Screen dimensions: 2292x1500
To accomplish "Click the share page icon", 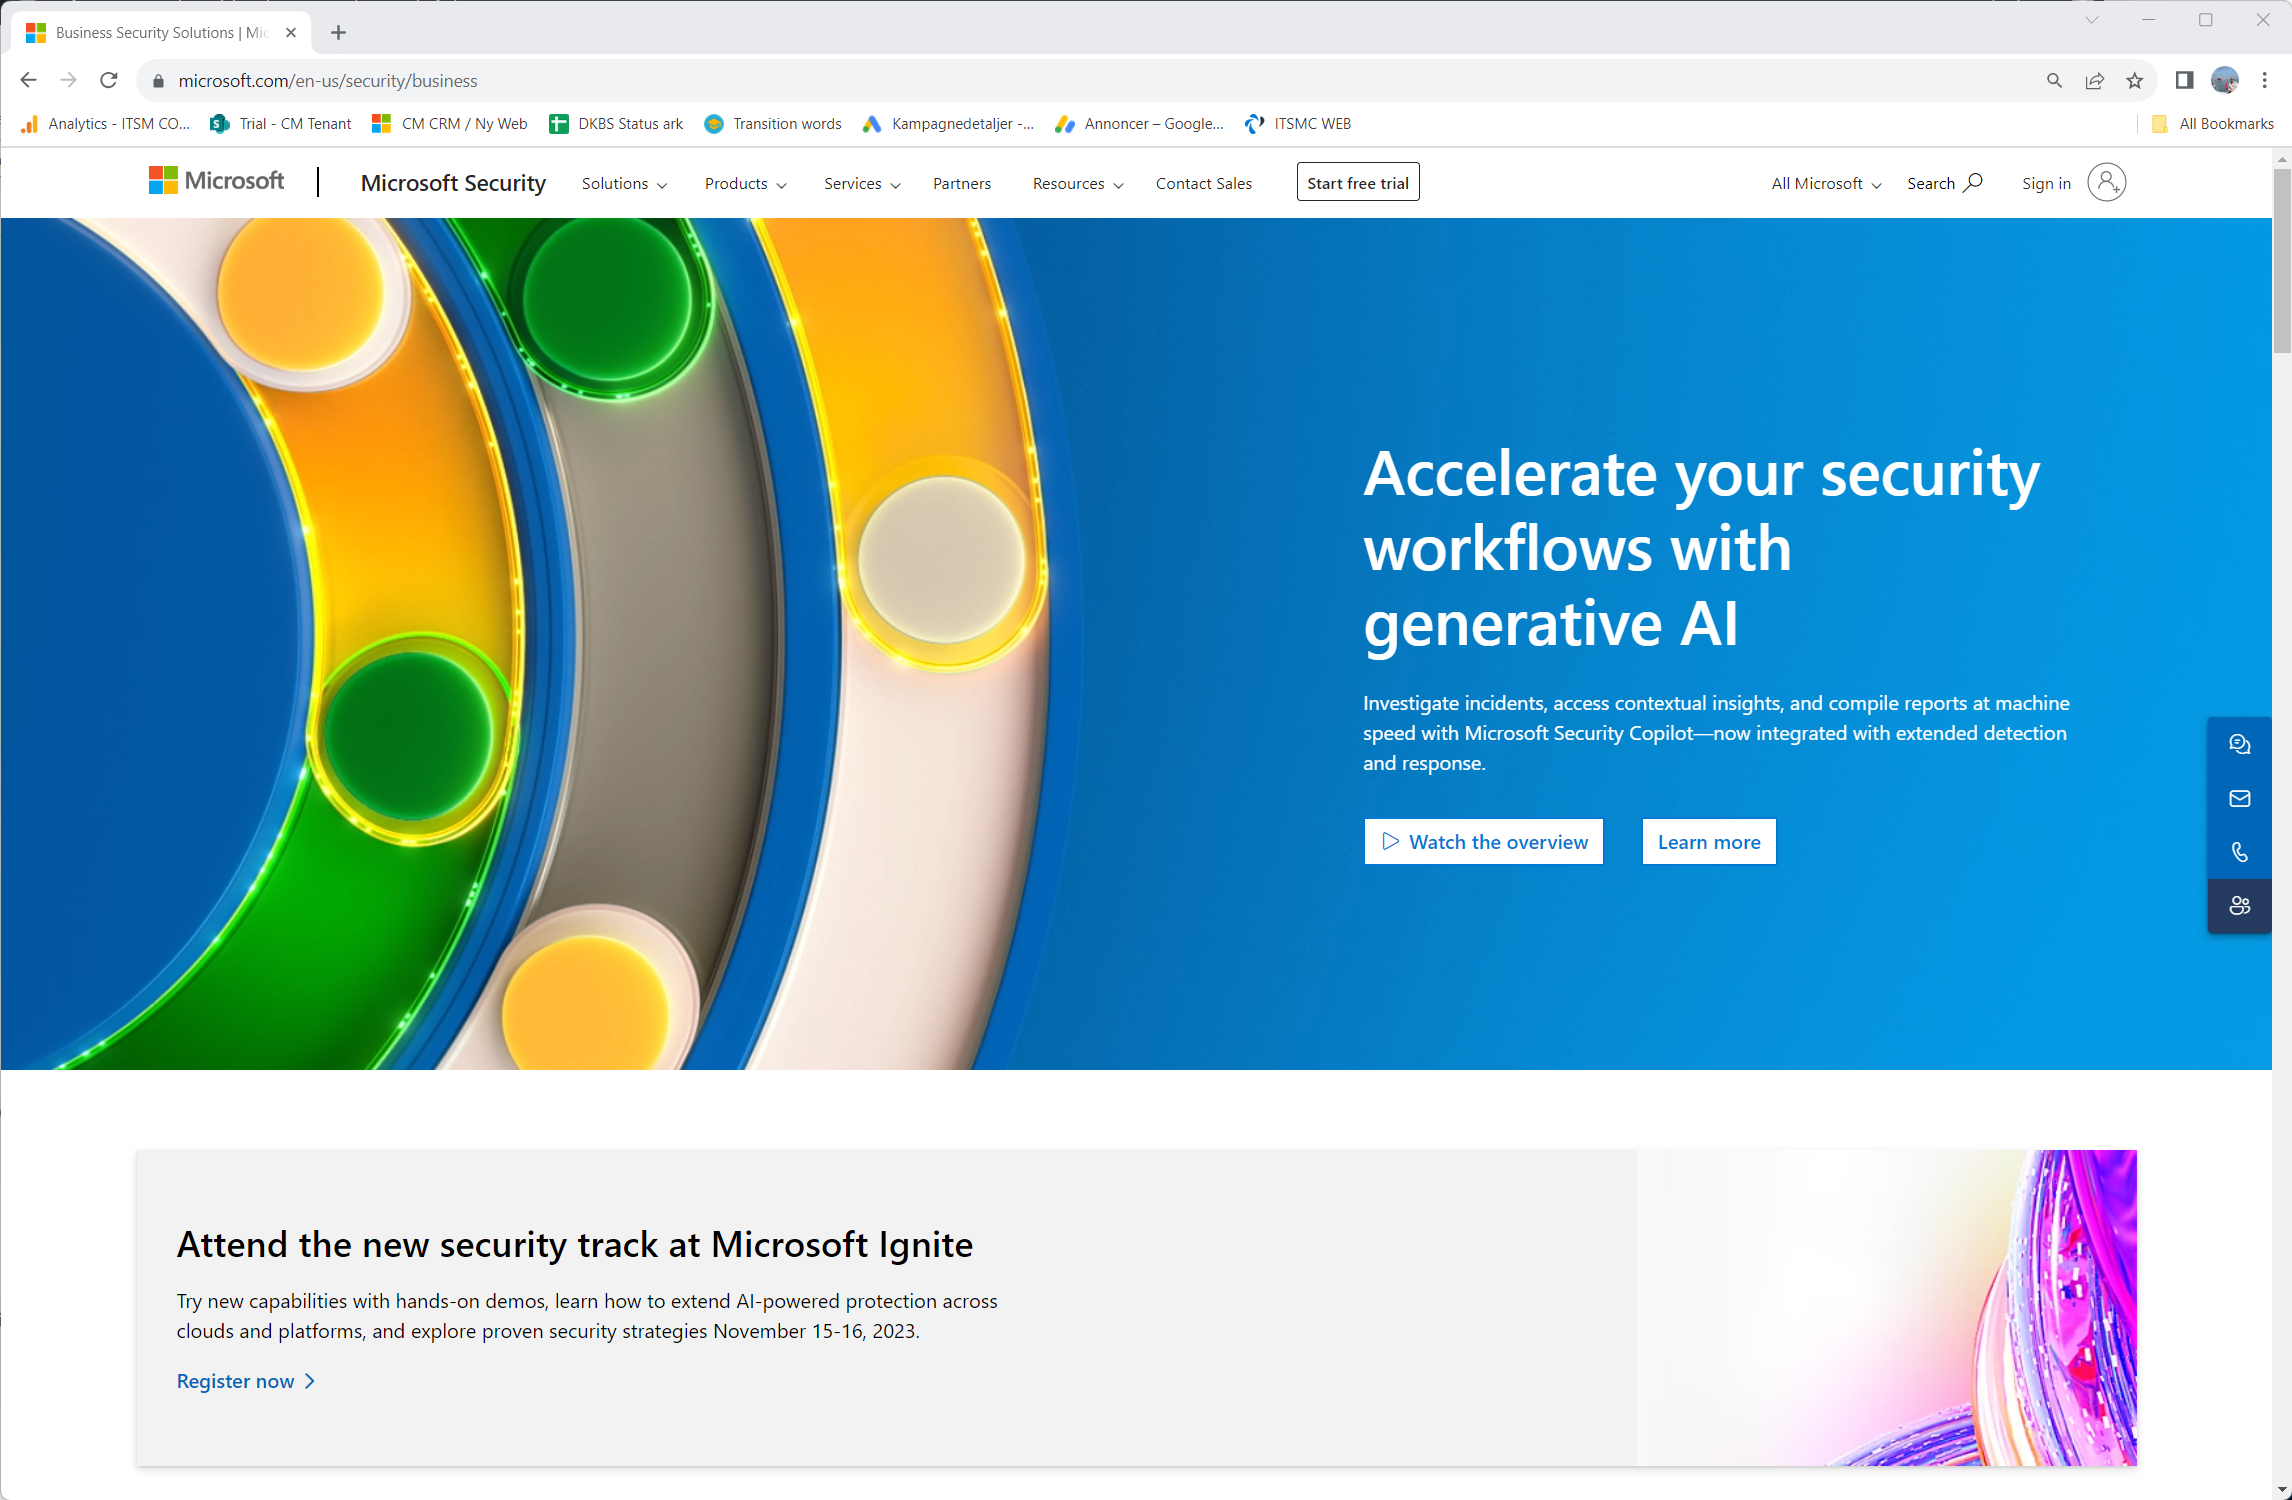I will [x=2094, y=81].
